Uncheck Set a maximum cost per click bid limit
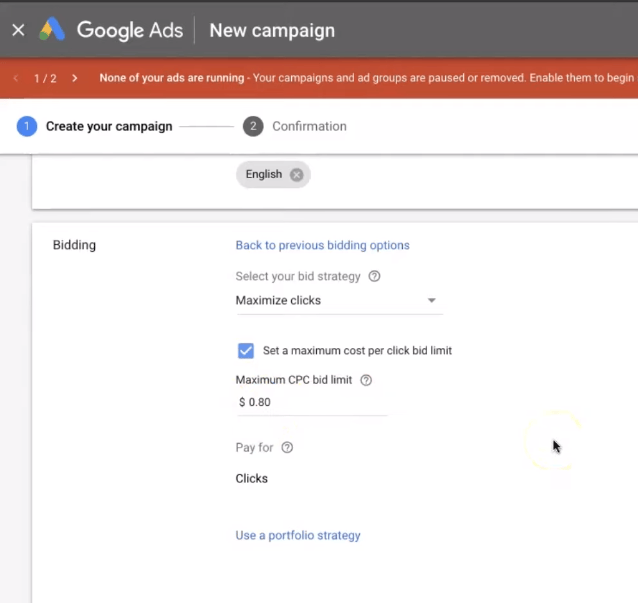 click(245, 351)
